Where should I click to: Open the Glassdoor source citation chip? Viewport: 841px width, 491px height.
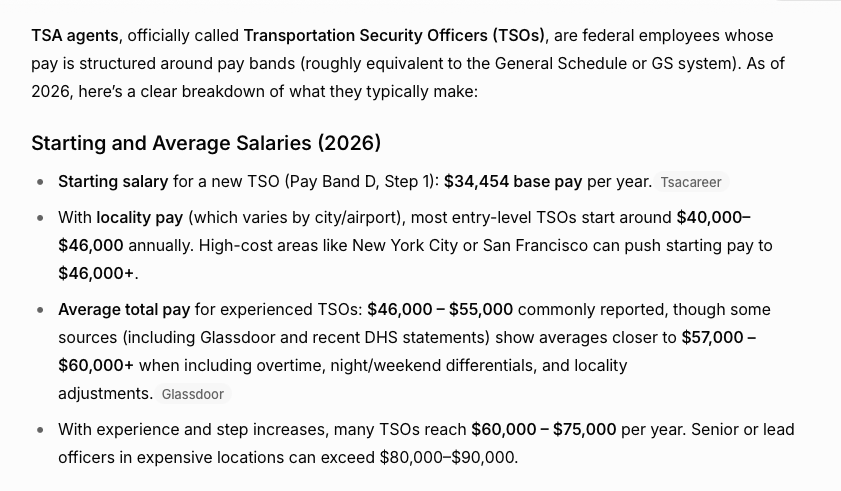pos(193,394)
